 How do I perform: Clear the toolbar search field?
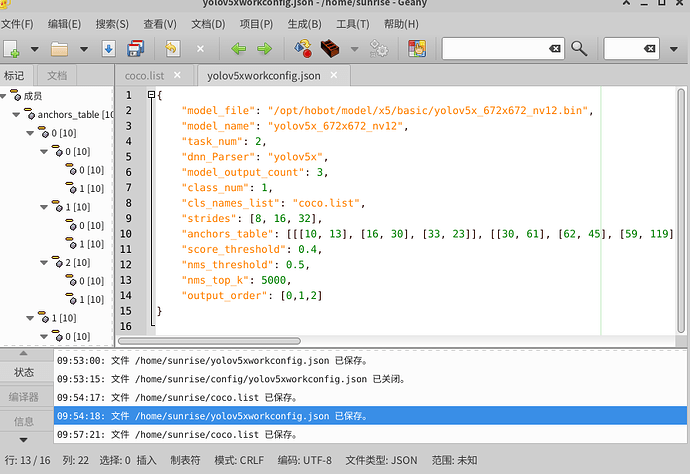coord(555,49)
